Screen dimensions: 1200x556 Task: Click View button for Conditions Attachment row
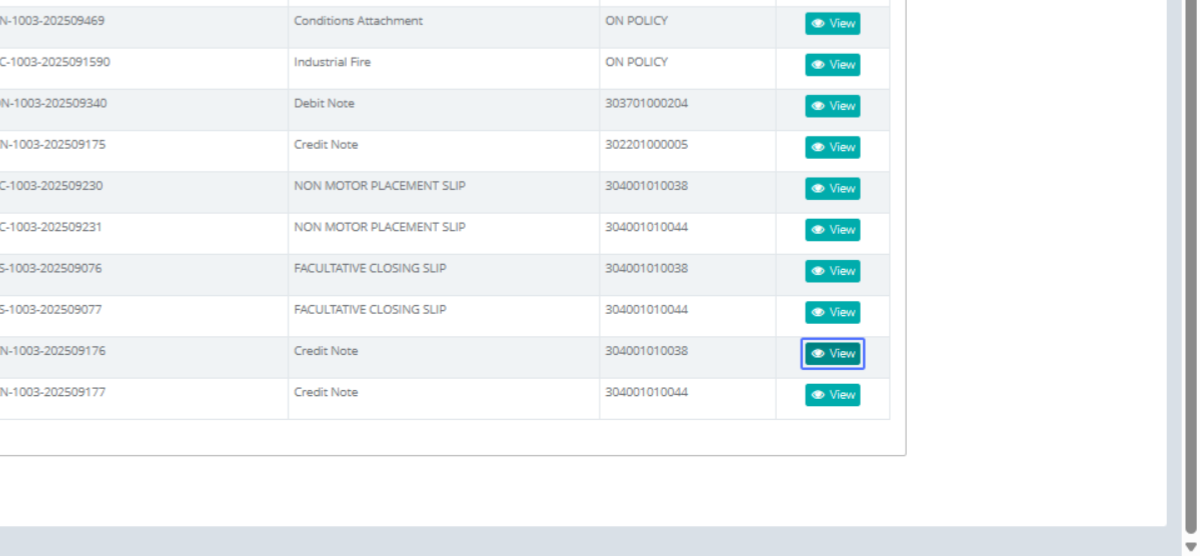pos(832,23)
